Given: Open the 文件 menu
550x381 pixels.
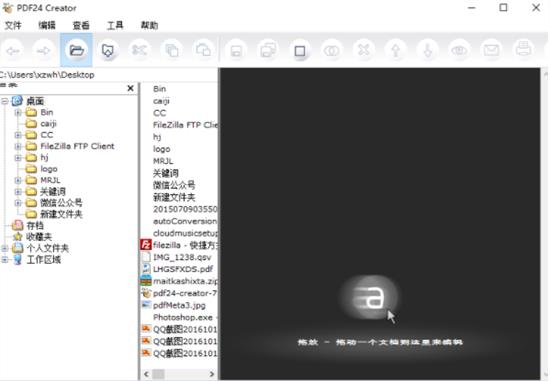Looking at the screenshot, I should point(13,25).
